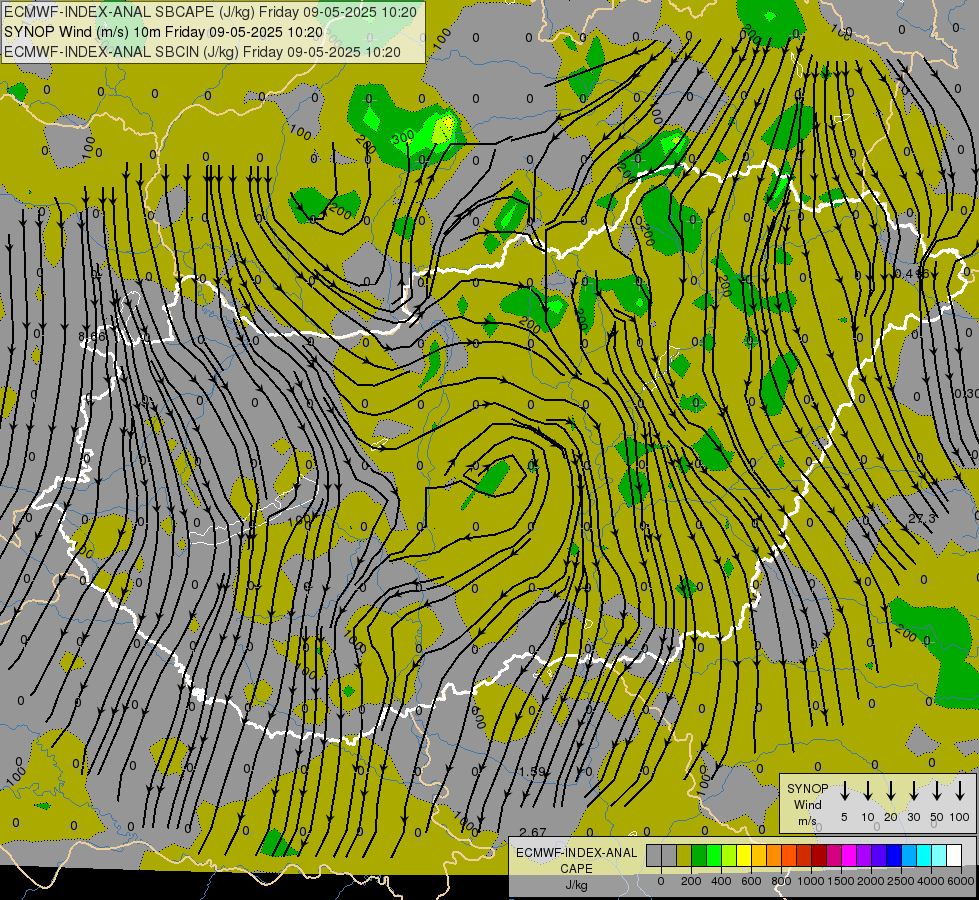
Task: Click the 5 m/s wind arrow in legend
Action: (844, 791)
